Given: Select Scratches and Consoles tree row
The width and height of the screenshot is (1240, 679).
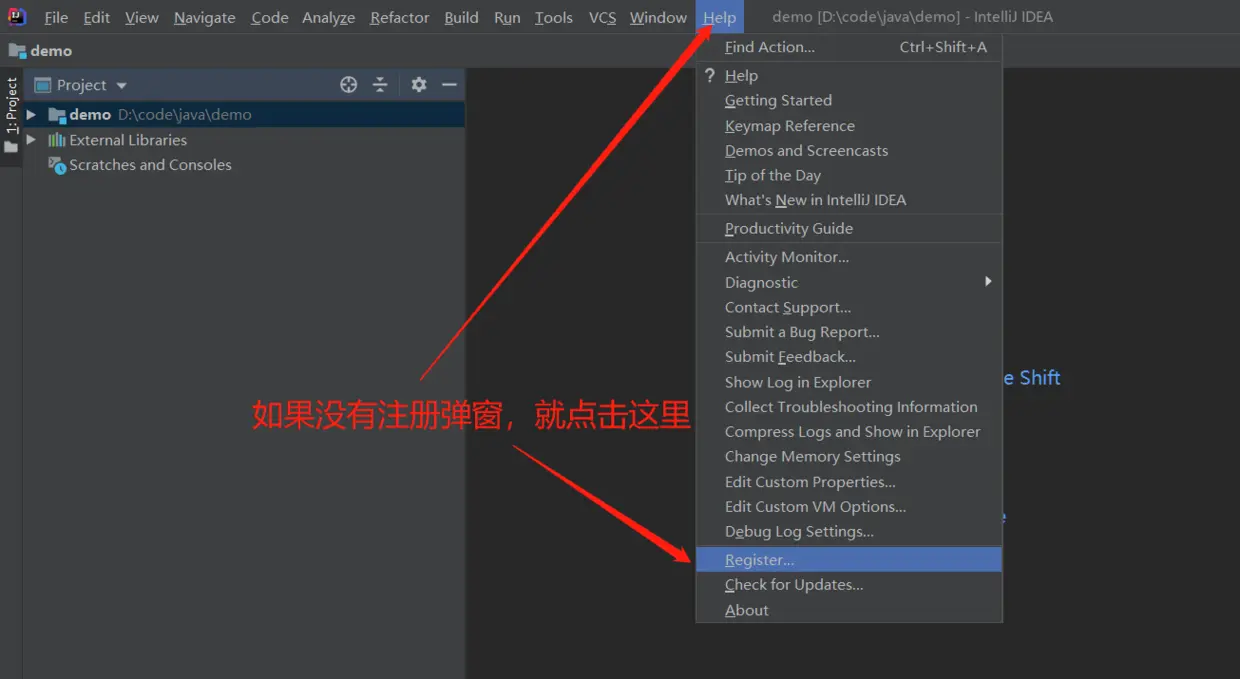Looking at the screenshot, I should [244, 165].
